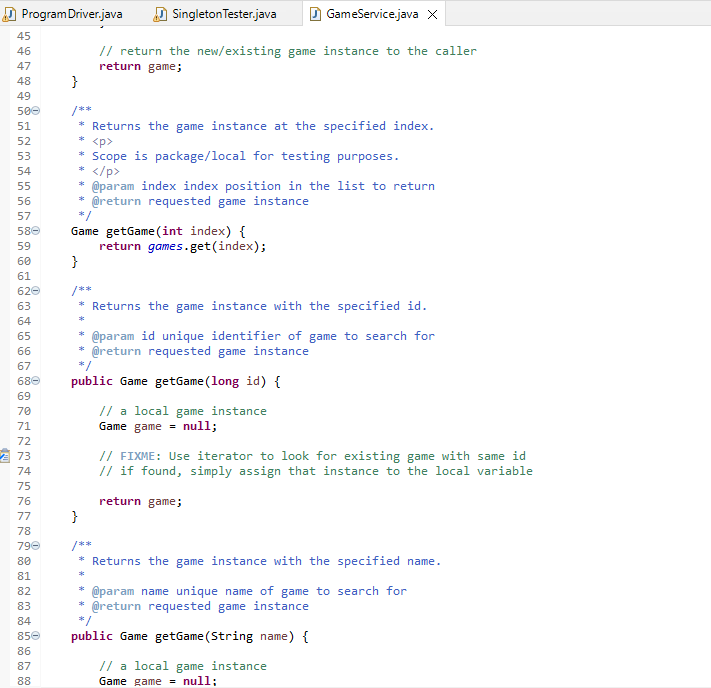Click '@param index' tag at line 55
Screen dimensions: 711x688
pos(134,186)
